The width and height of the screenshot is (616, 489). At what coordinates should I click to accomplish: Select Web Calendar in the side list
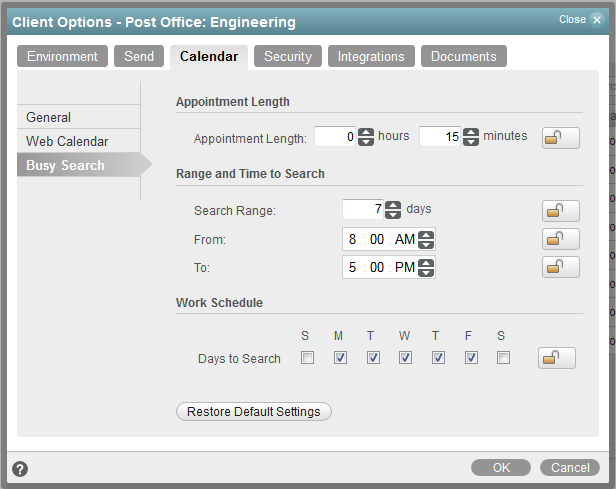67,141
